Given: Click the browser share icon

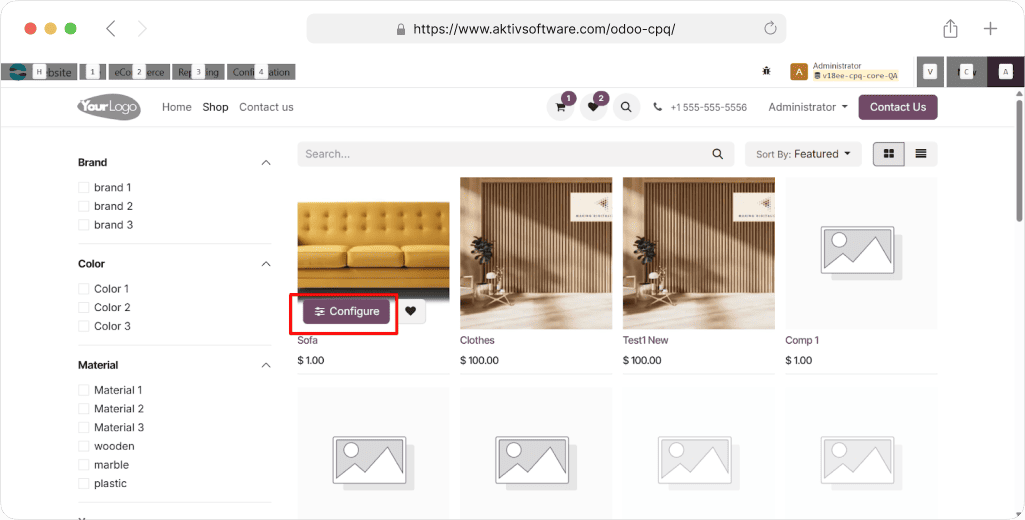Looking at the screenshot, I should tap(950, 29).
